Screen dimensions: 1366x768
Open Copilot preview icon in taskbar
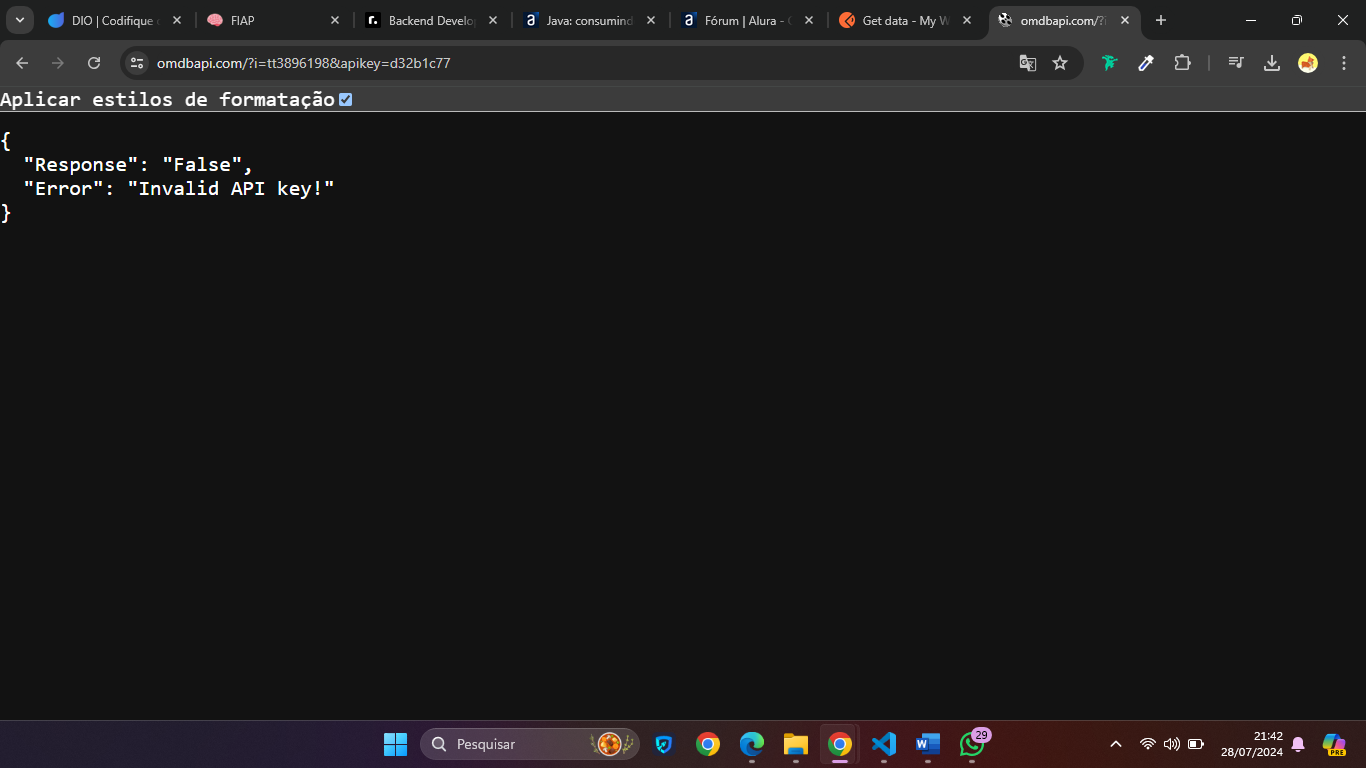pos(1334,744)
